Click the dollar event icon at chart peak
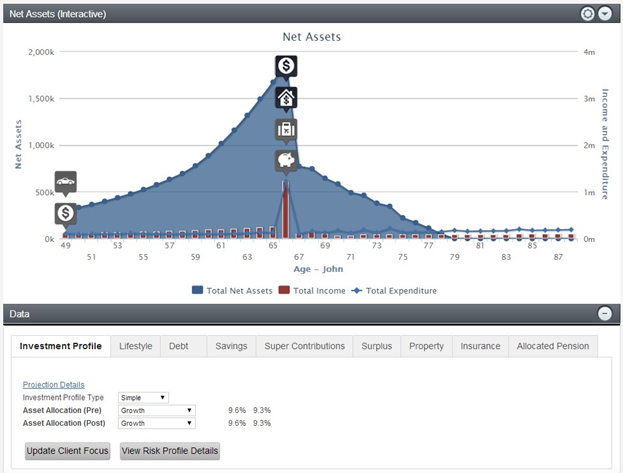This screenshot has height=473, width=623. pos(286,66)
